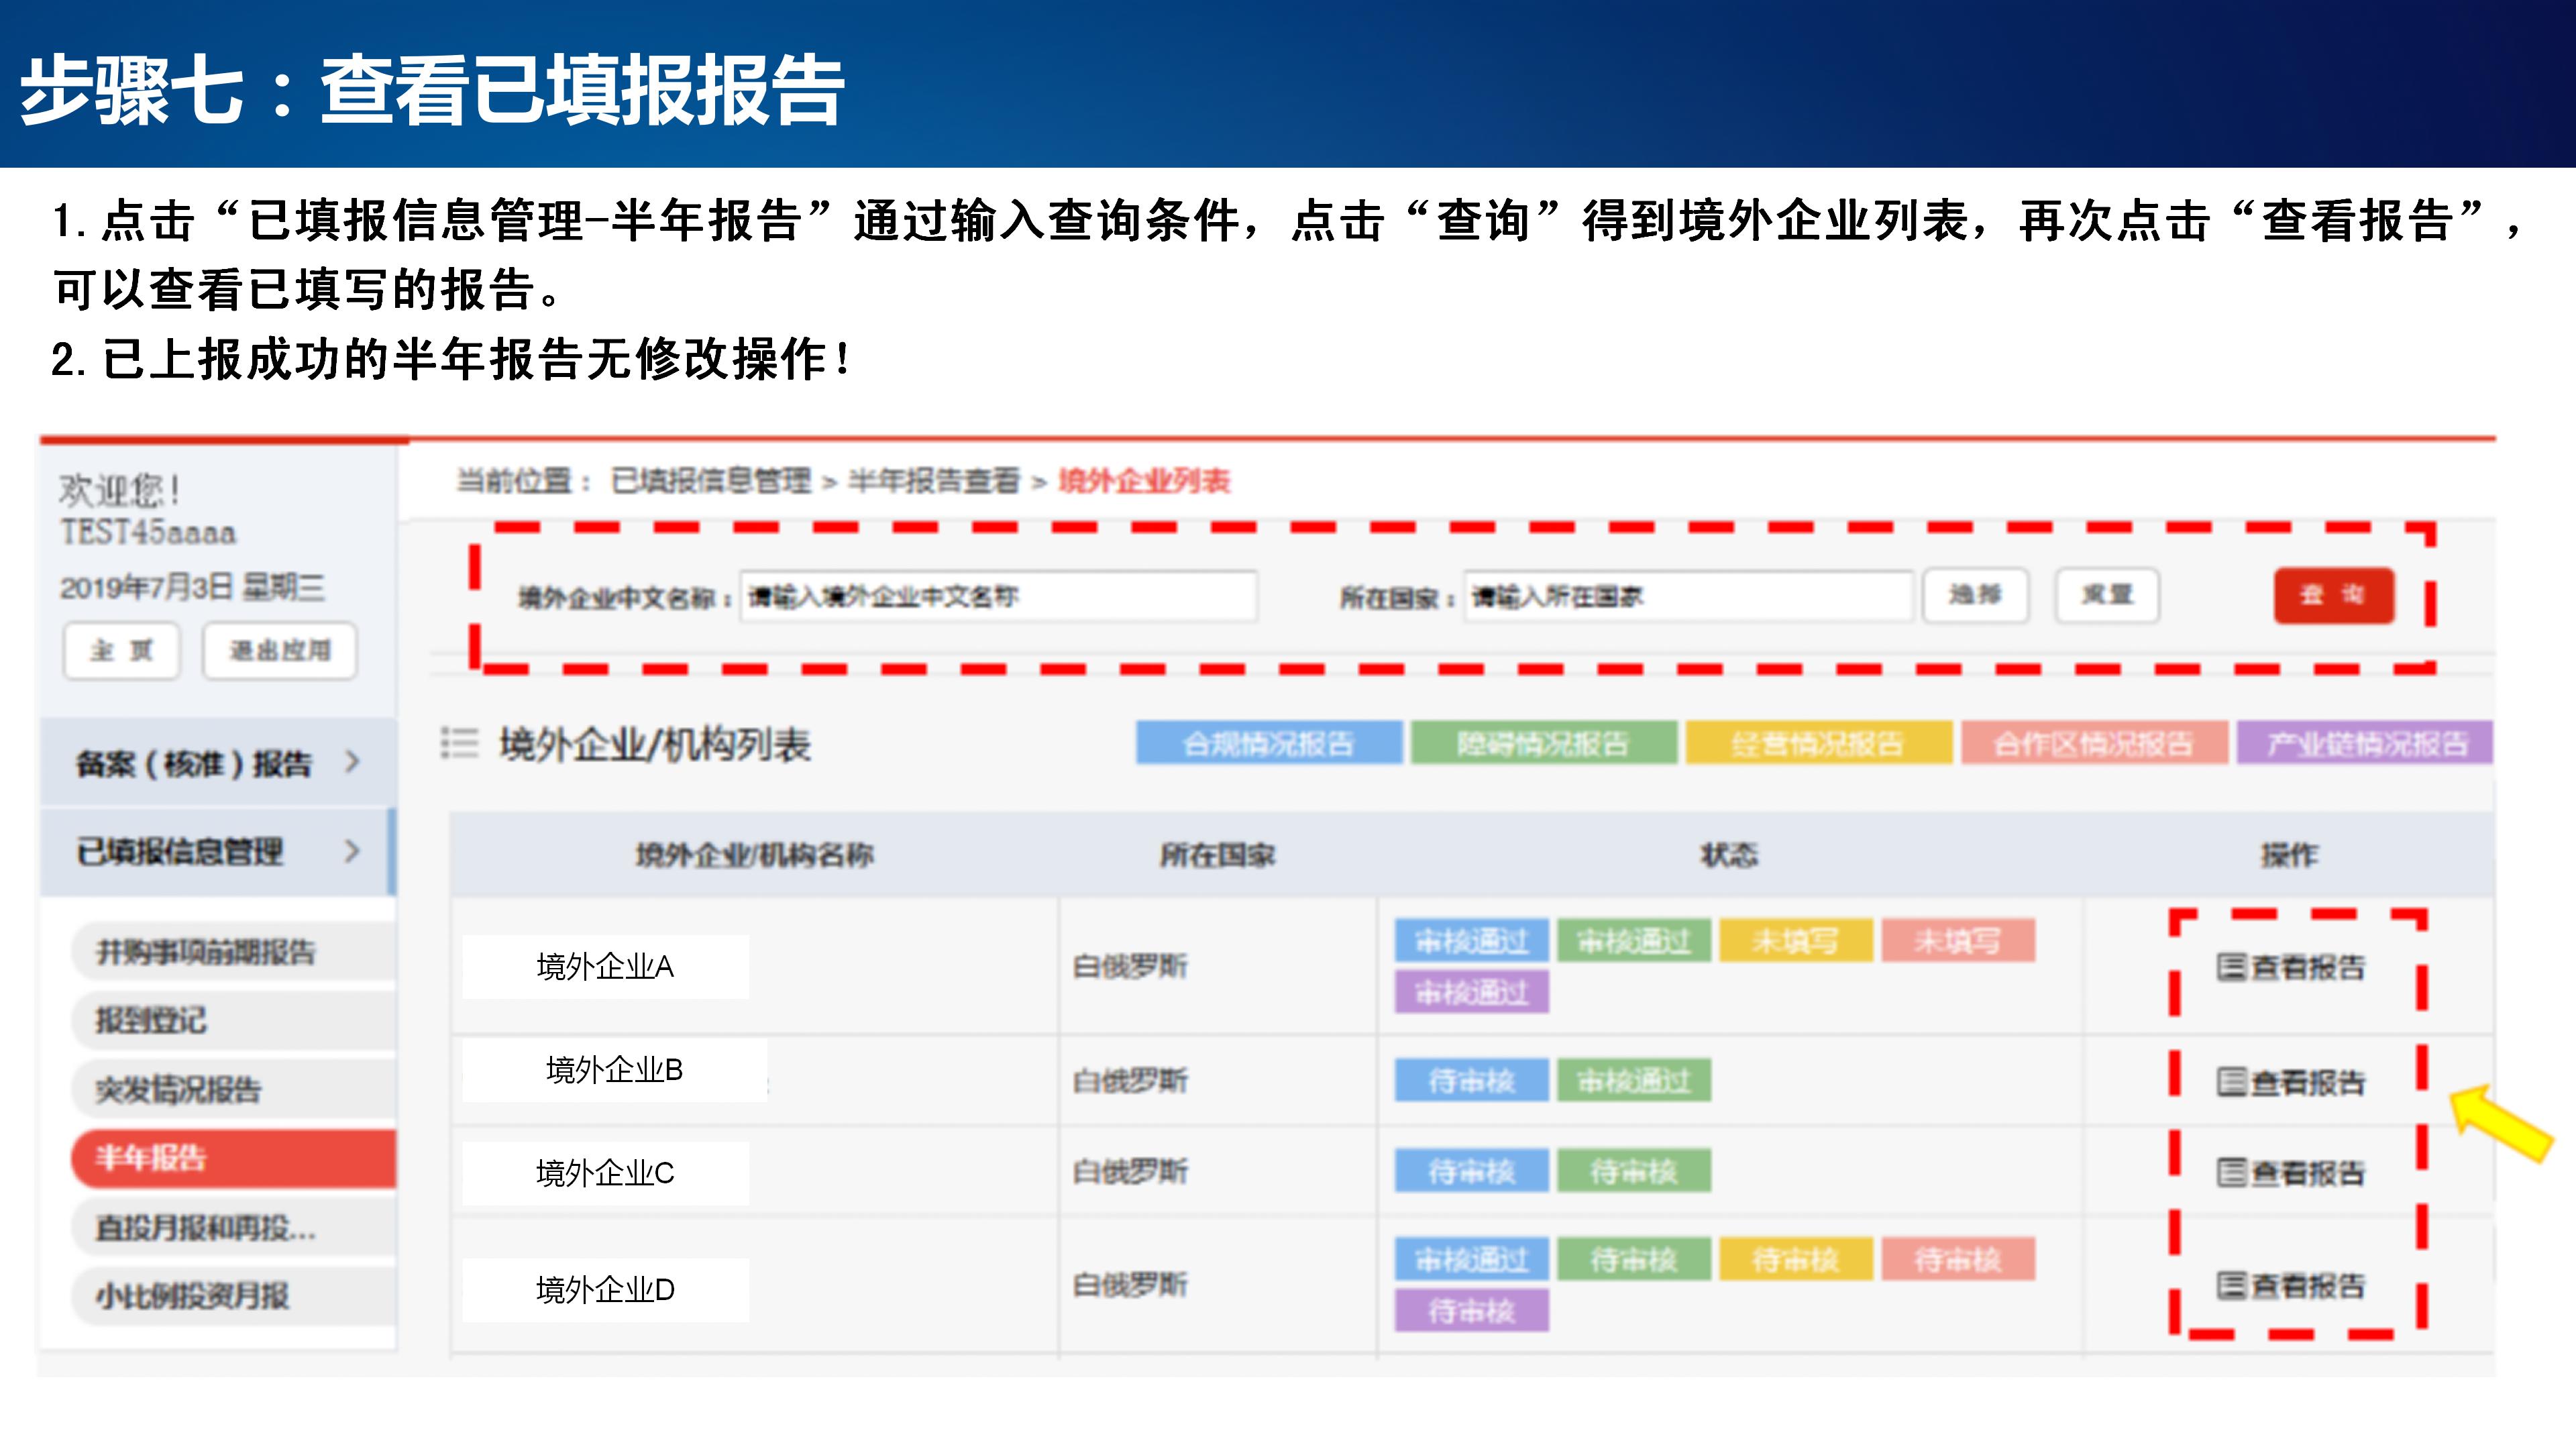Click 半年报告查看 in the breadcrumb
2576x1449 pixels.
tap(933, 481)
